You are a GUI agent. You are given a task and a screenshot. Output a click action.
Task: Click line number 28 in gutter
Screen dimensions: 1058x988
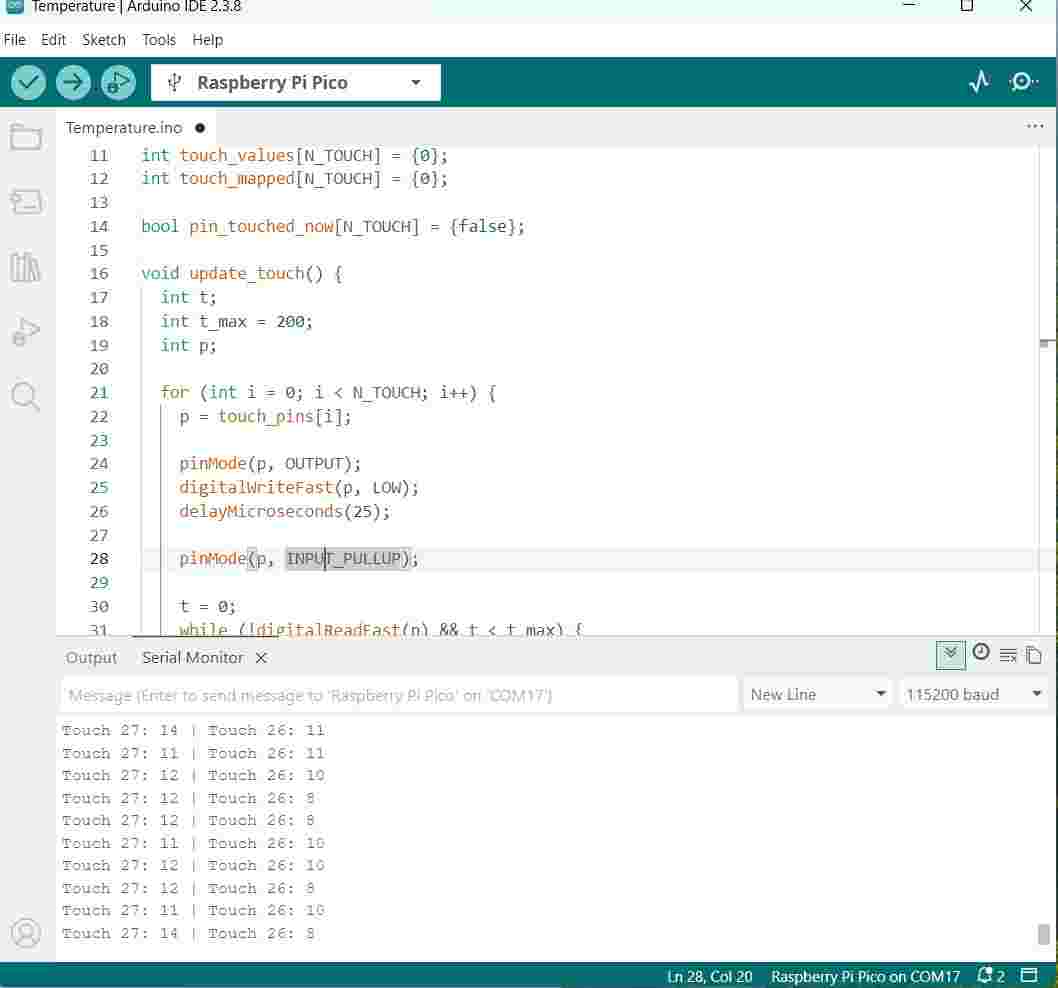tap(99, 559)
